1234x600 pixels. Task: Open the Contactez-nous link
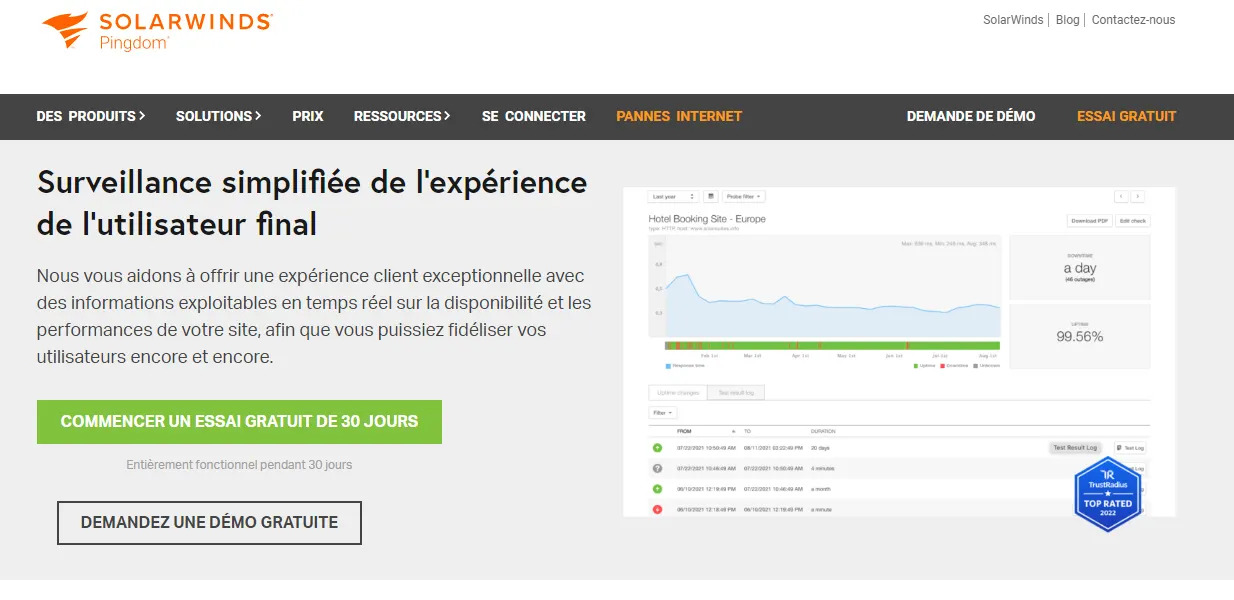(1134, 20)
